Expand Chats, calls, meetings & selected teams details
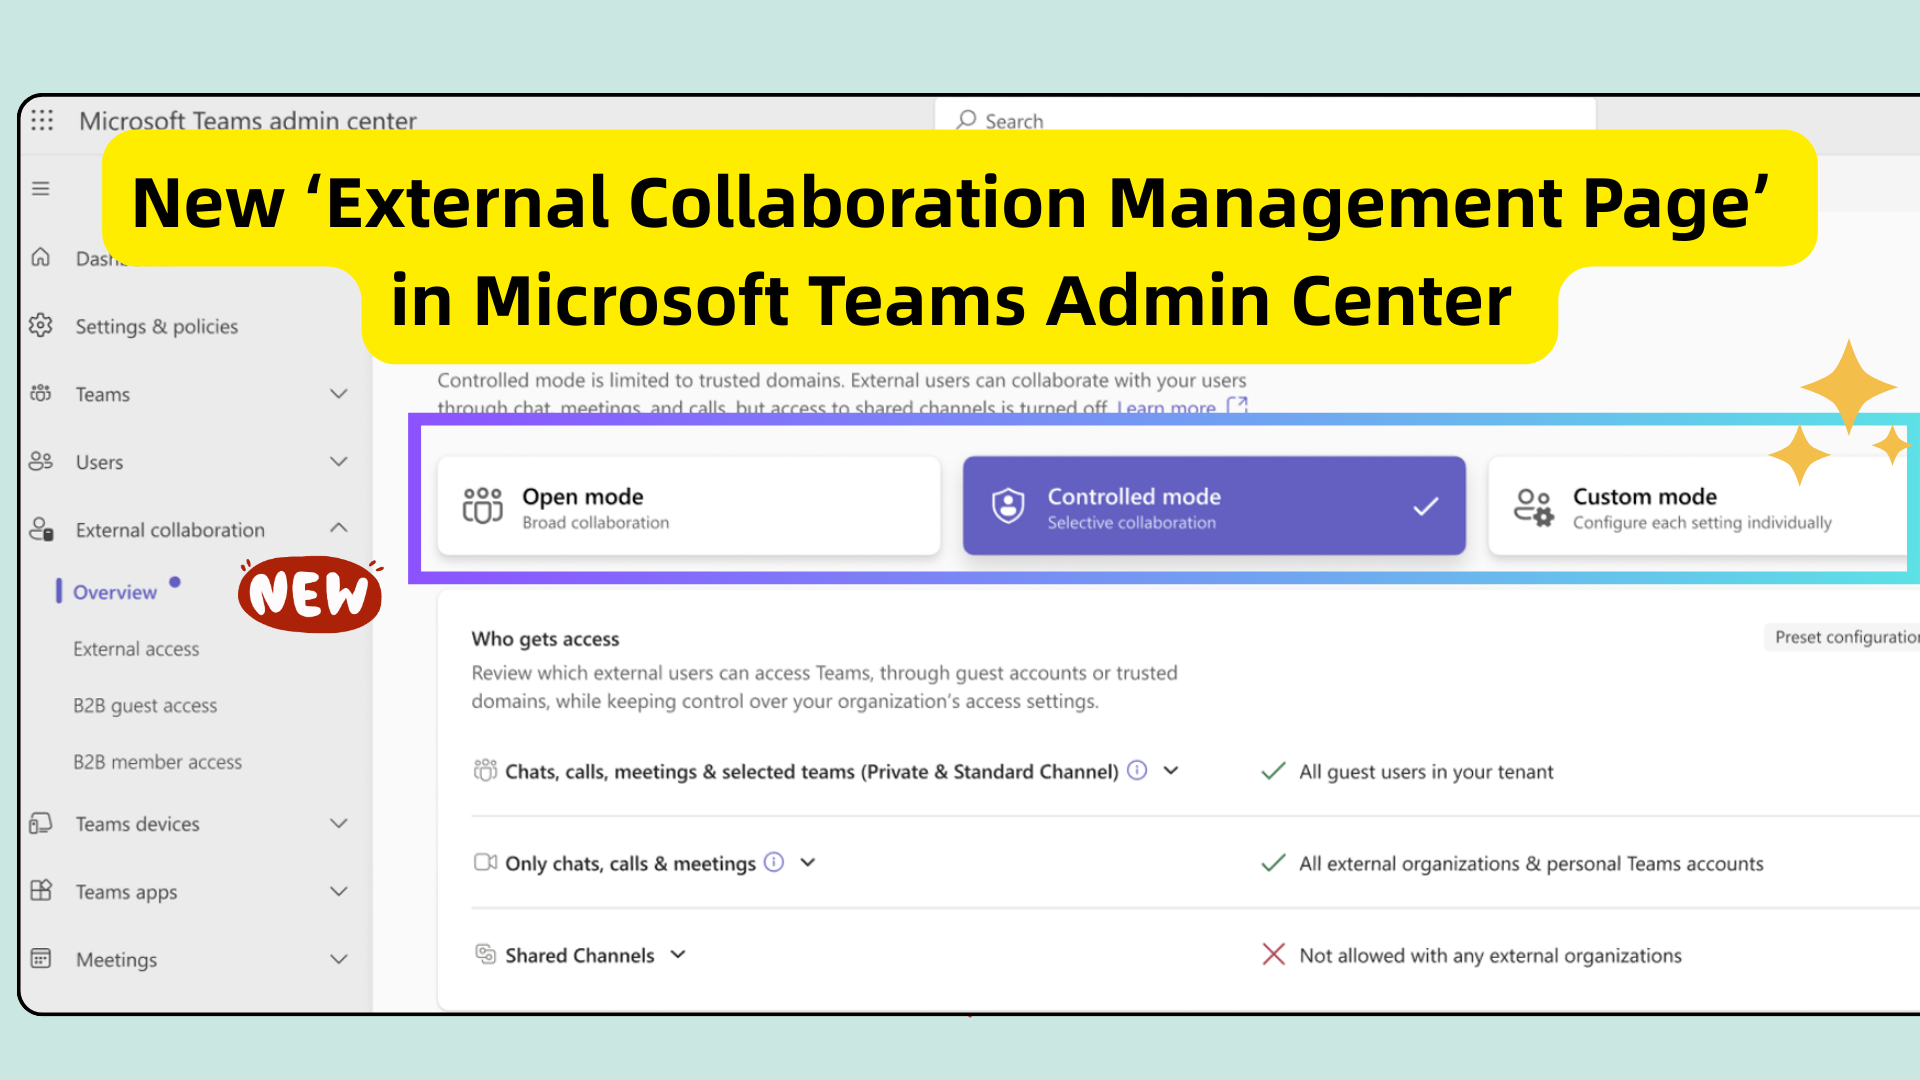Image resolution: width=1920 pixels, height=1080 pixels. [x=1172, y=770]
